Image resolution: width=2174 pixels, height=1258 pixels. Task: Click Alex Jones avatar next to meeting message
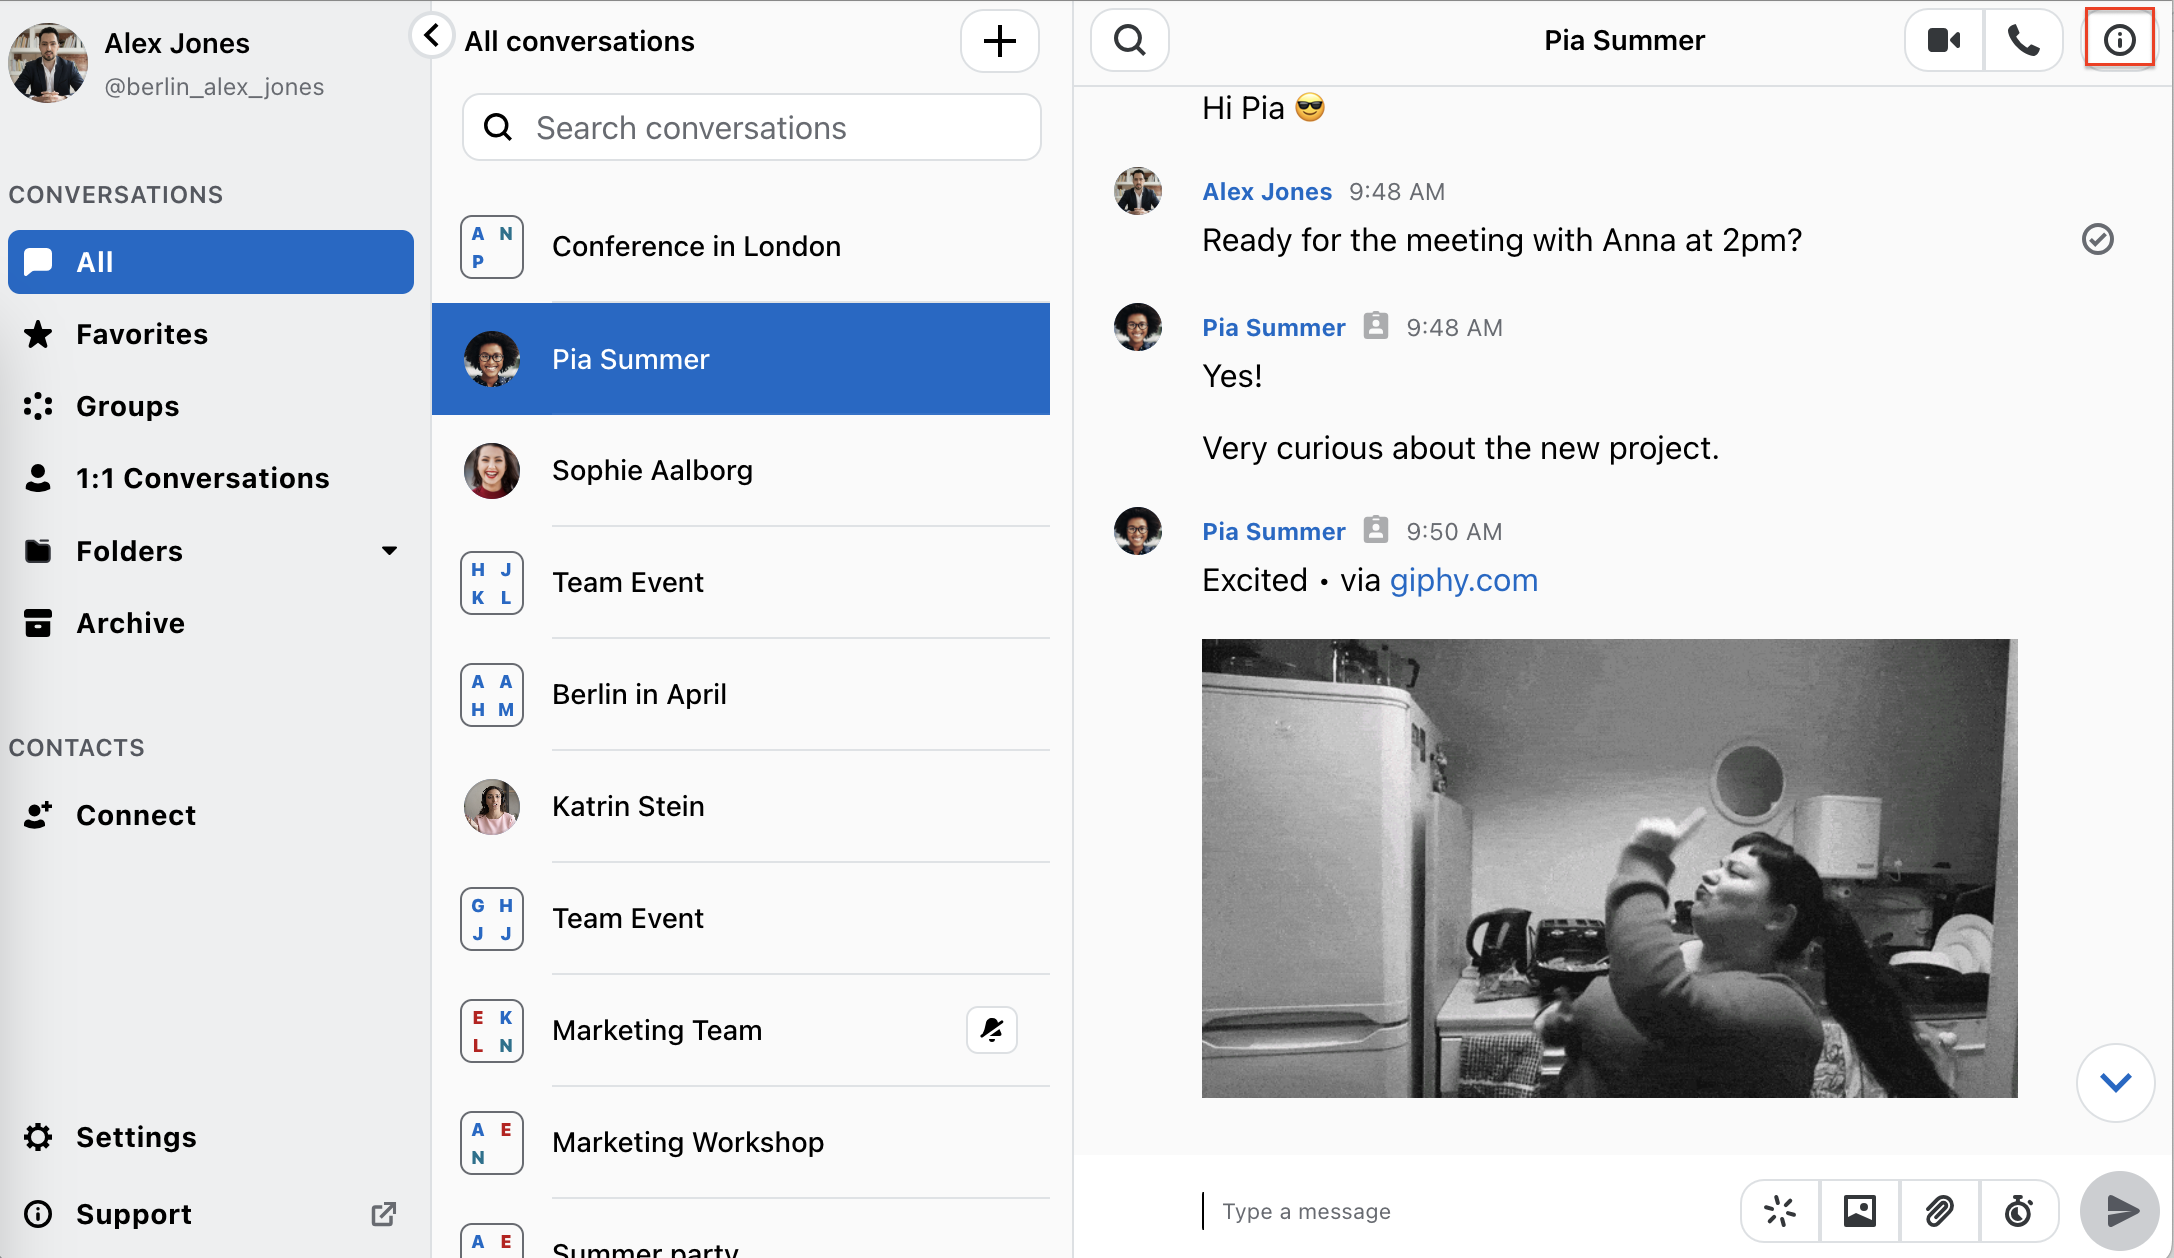pyautogui.click(x=1138, y=191)
